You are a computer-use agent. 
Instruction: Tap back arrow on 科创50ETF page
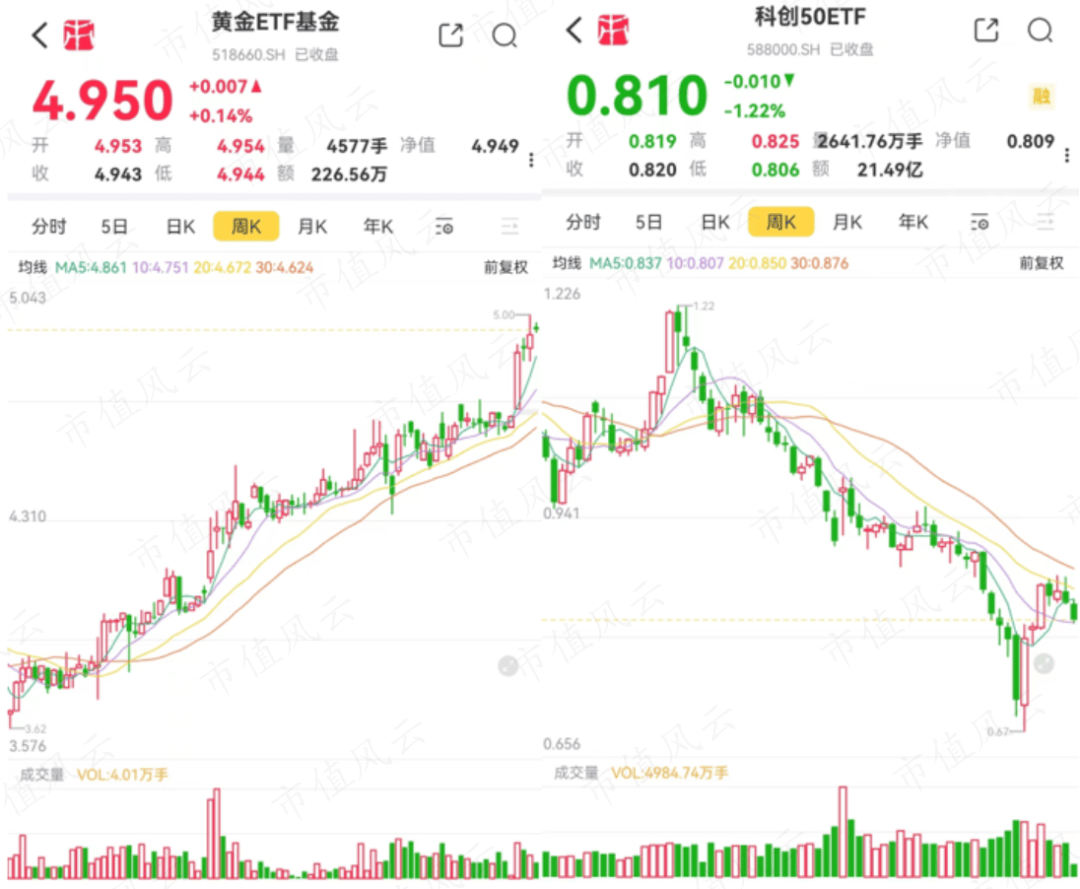(573, 31)
